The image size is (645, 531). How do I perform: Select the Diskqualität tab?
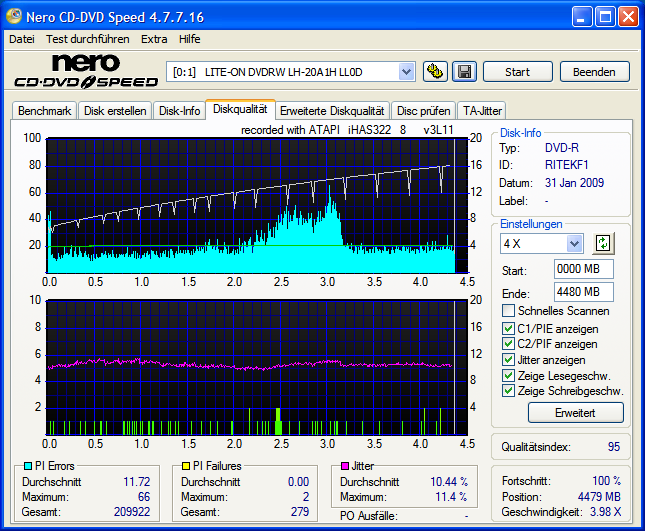[x=240, y=109]
